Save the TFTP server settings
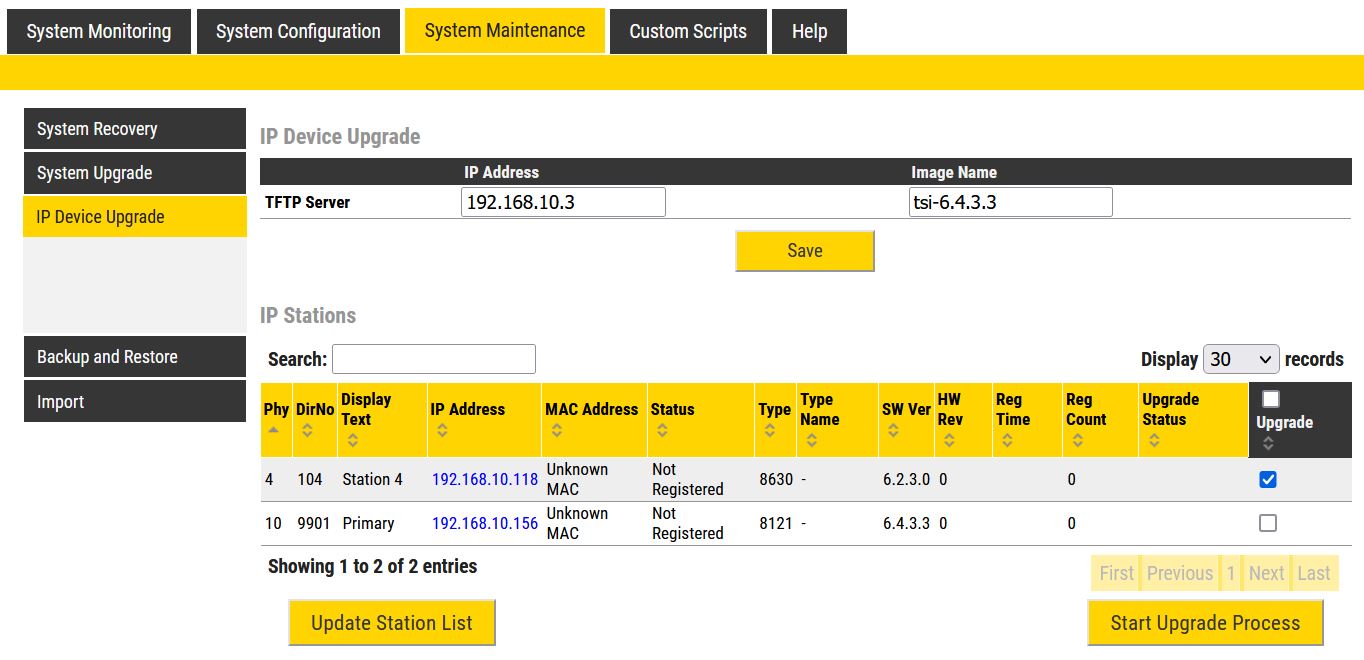 (x=804, y=251)
